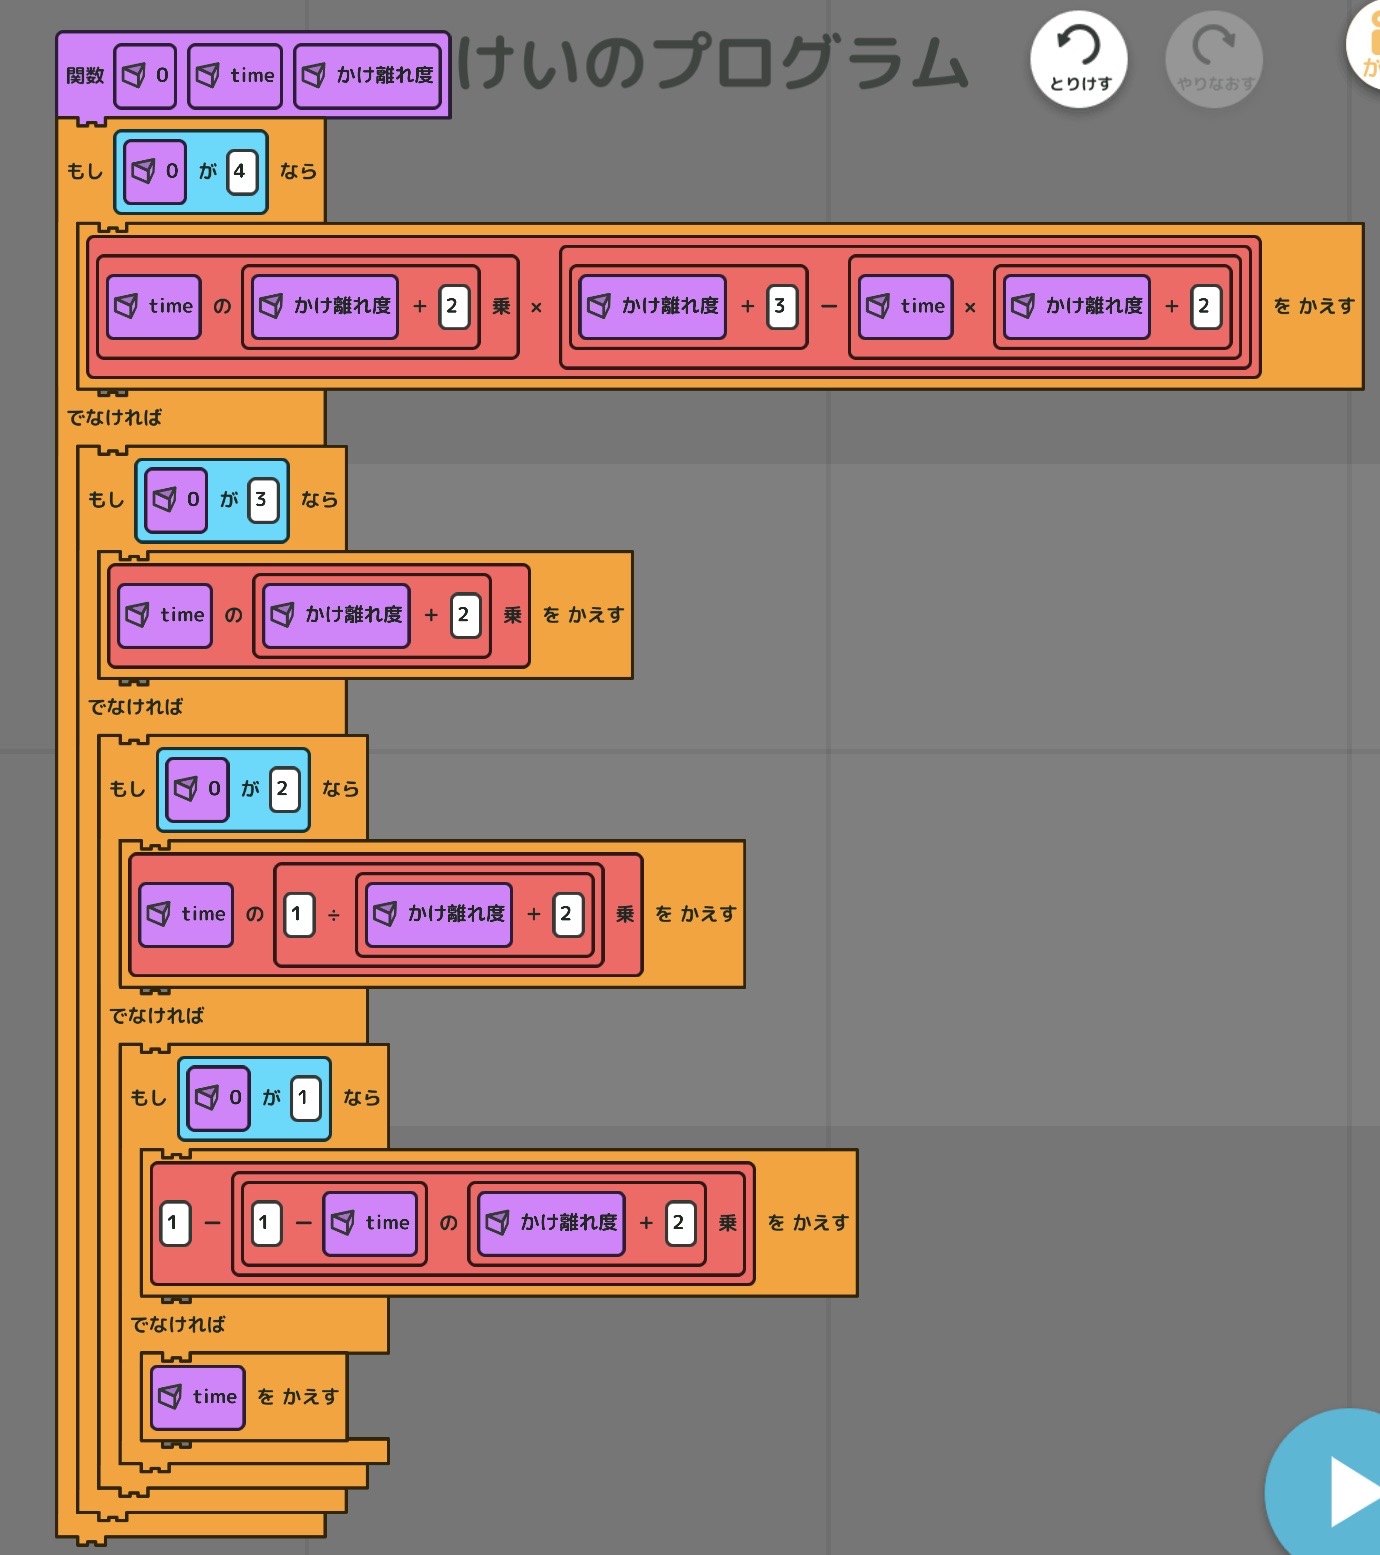Select the time variable before の in the 4 branch
This screenshot has height=1555, width=1380.
coord(154,306)
